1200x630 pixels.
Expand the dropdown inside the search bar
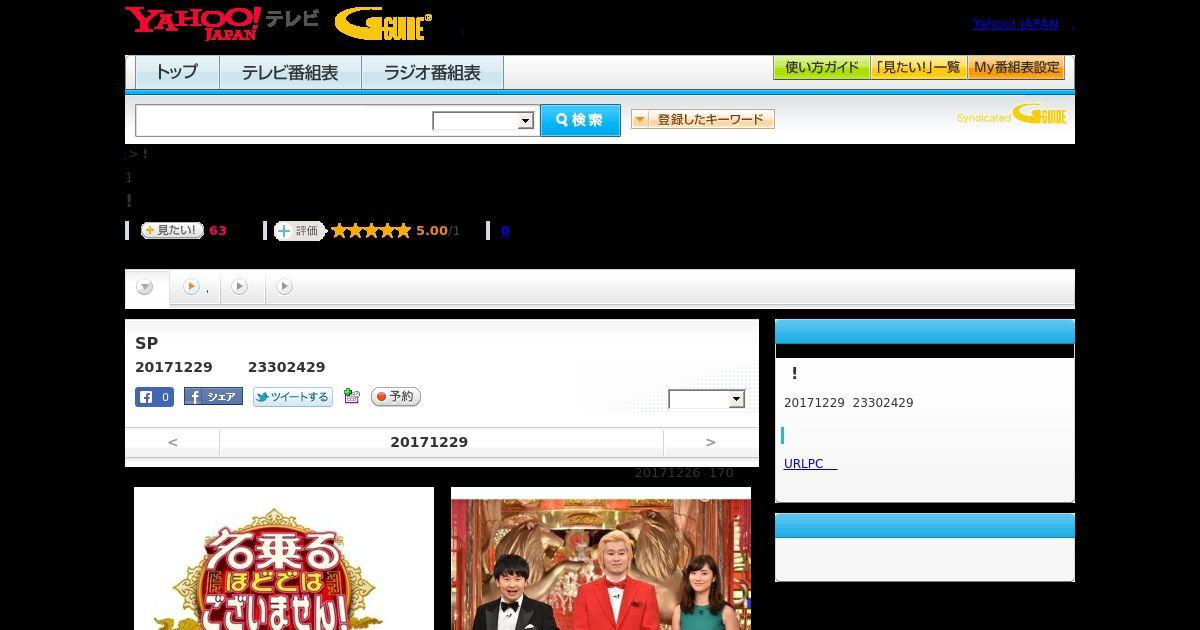[x=483, y=121]
